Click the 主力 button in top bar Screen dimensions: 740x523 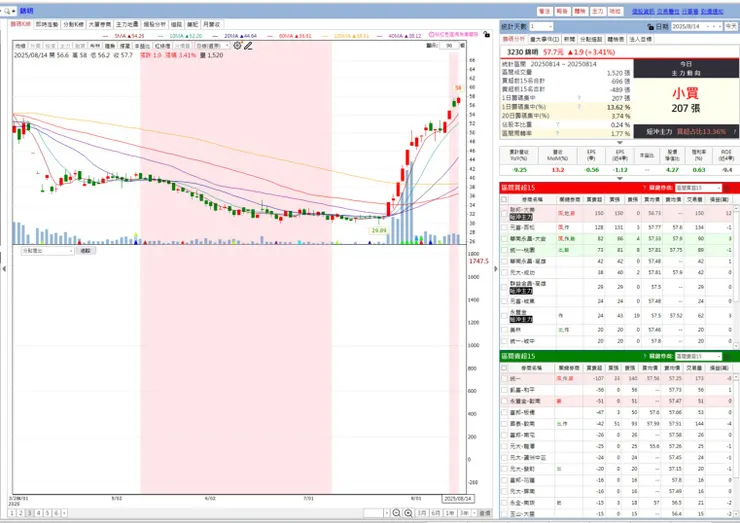point(597,11)
